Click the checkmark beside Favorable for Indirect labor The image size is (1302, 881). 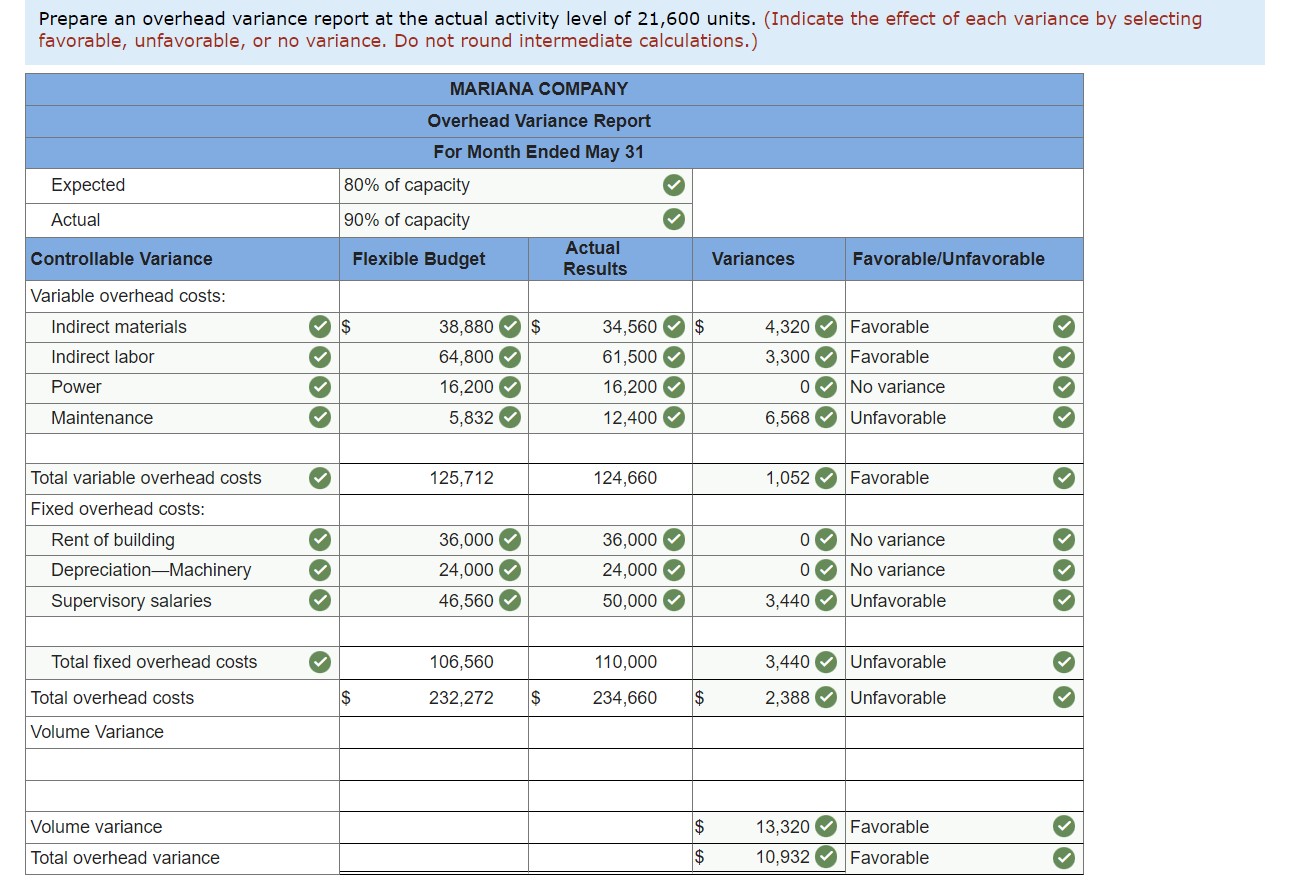[1063, 357]
